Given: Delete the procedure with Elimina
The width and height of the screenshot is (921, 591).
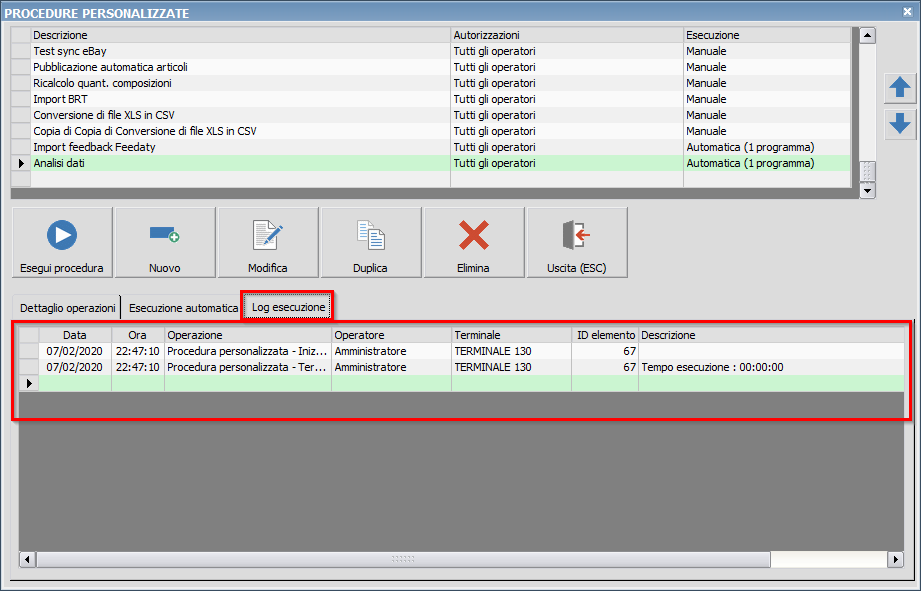Looking at the screenshot, I should 474,242.
